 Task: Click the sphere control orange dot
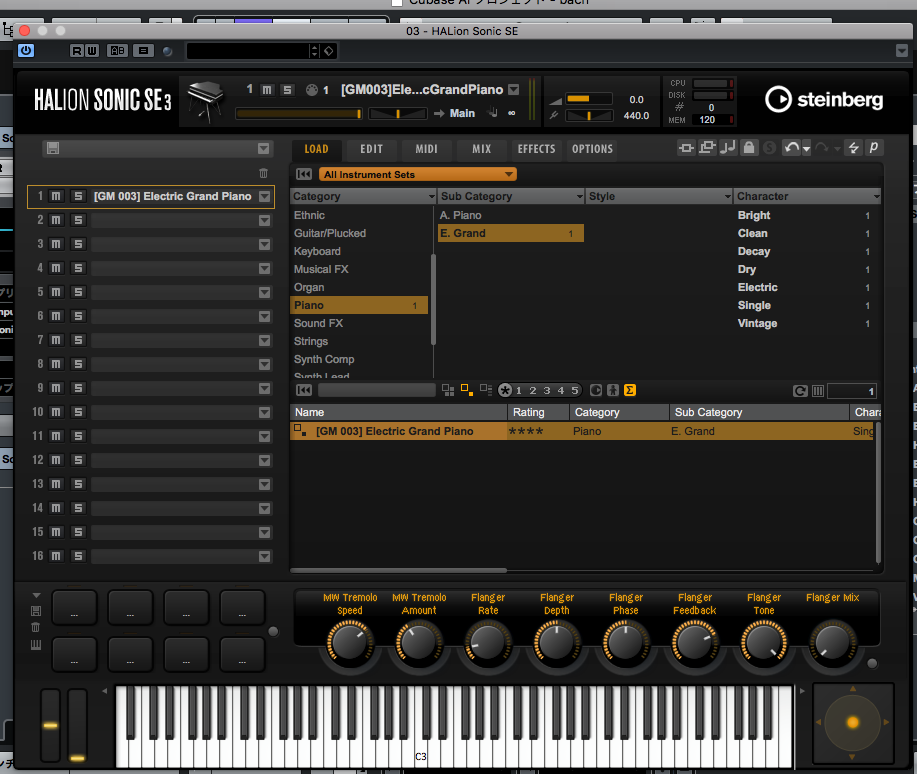[853, 723]
